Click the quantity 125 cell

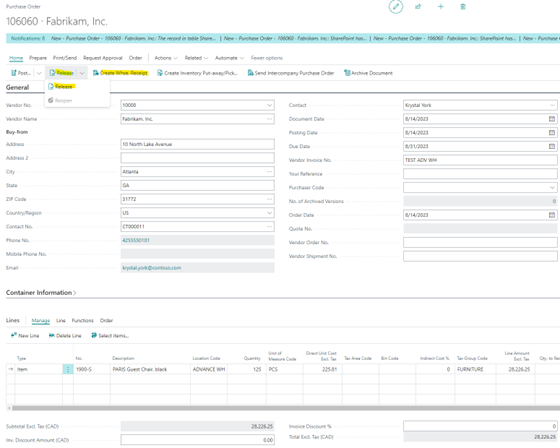[x=247, y=369]
